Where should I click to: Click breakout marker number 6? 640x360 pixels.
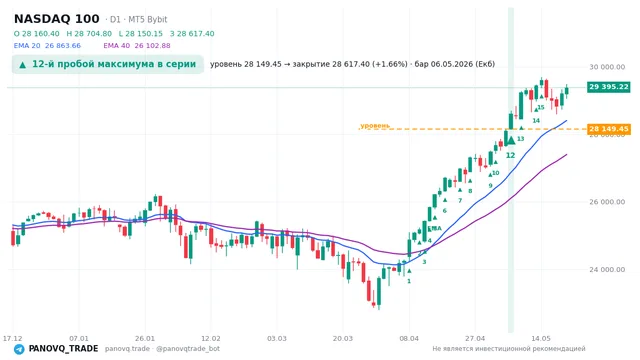[444, 211]
